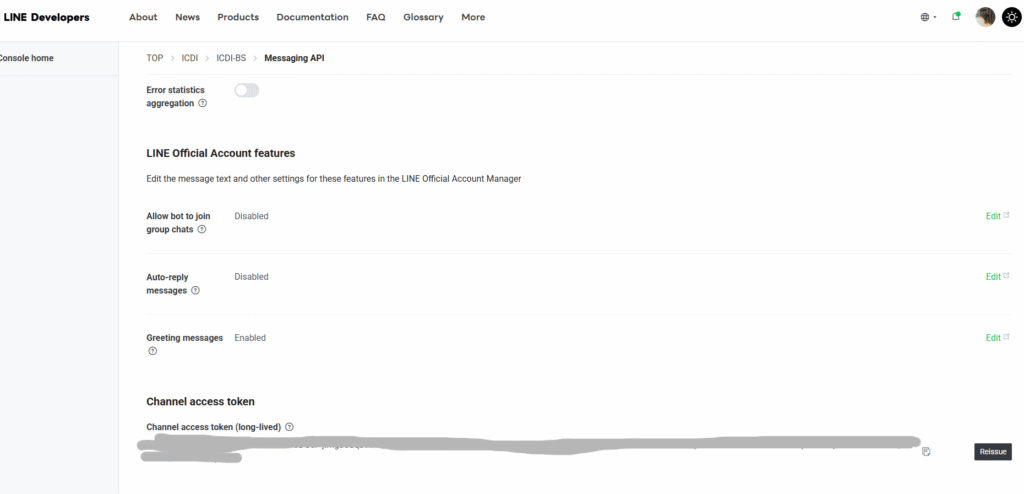Viewport: 1024px width, 494px height.
Task: Open Console home in the sidebar
Action: coord(27,58)
